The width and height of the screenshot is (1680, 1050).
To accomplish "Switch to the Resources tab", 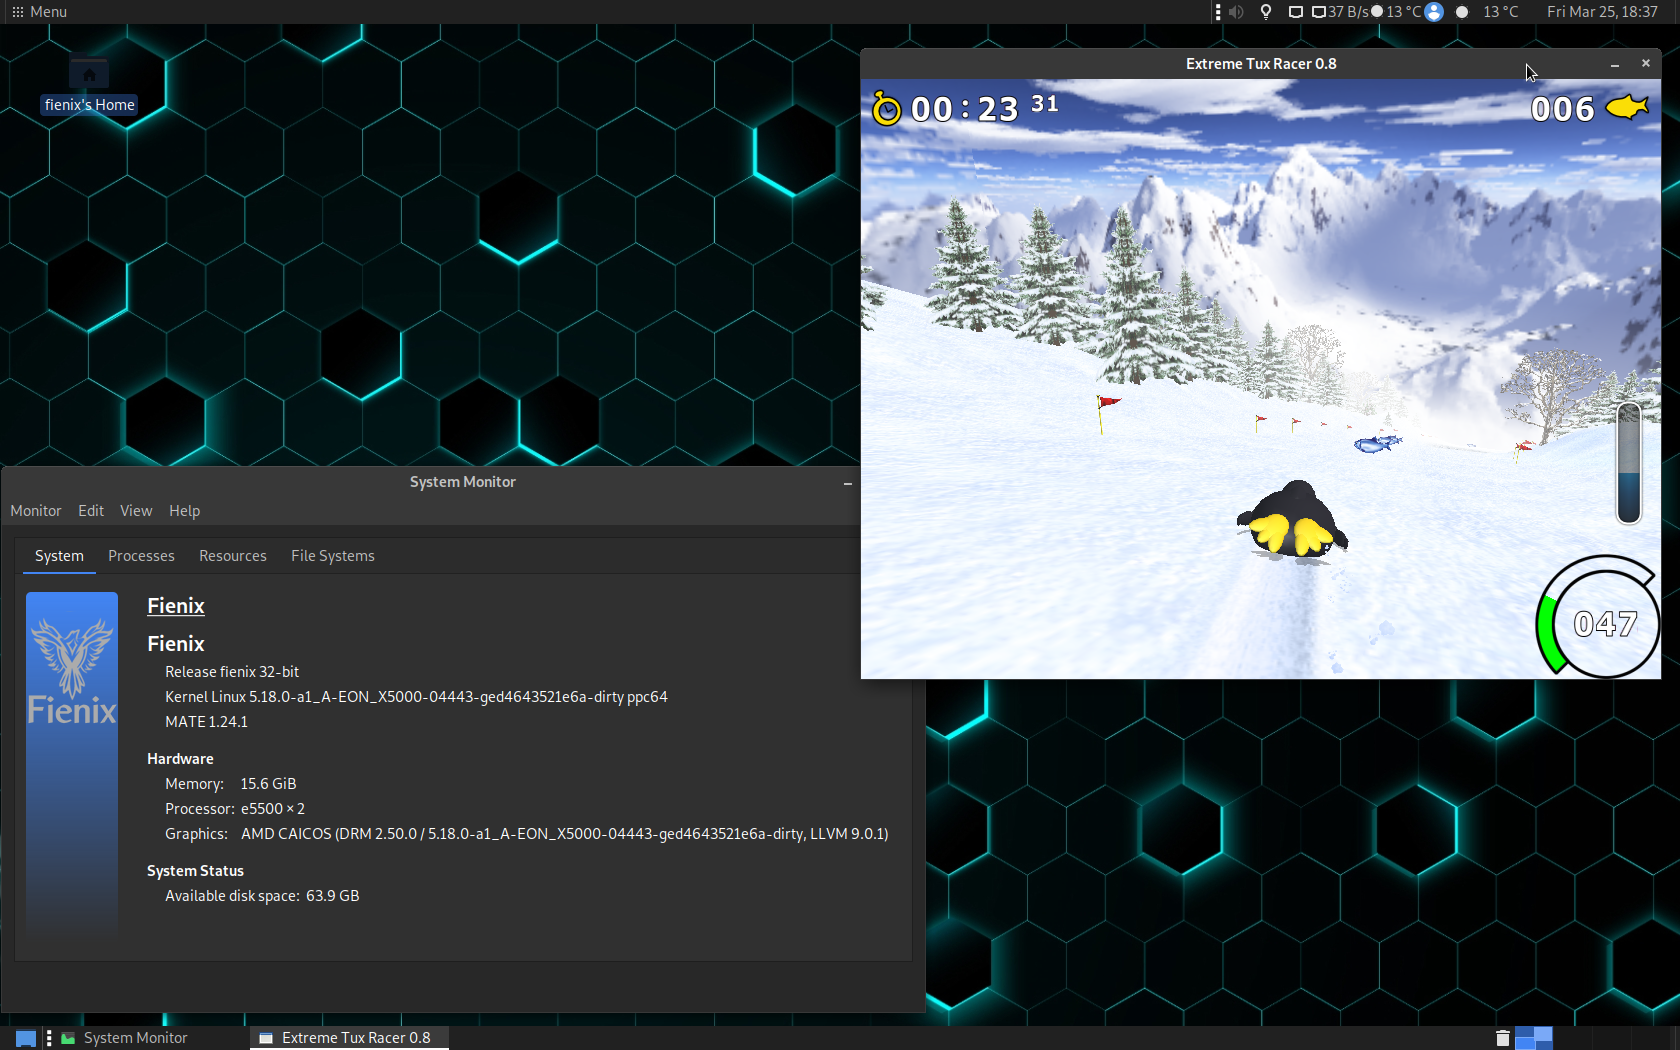I will 233,556.
